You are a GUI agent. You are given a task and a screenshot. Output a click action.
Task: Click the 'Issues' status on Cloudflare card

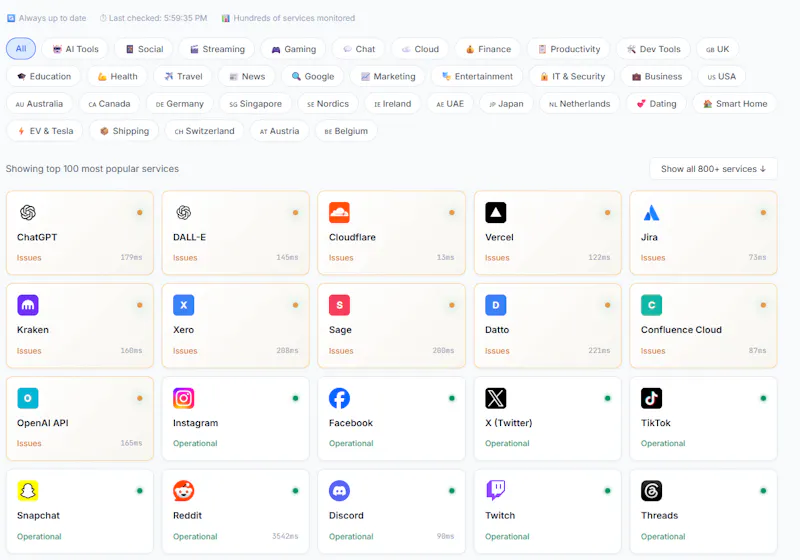pyautogui.click(x=341, y=258)
